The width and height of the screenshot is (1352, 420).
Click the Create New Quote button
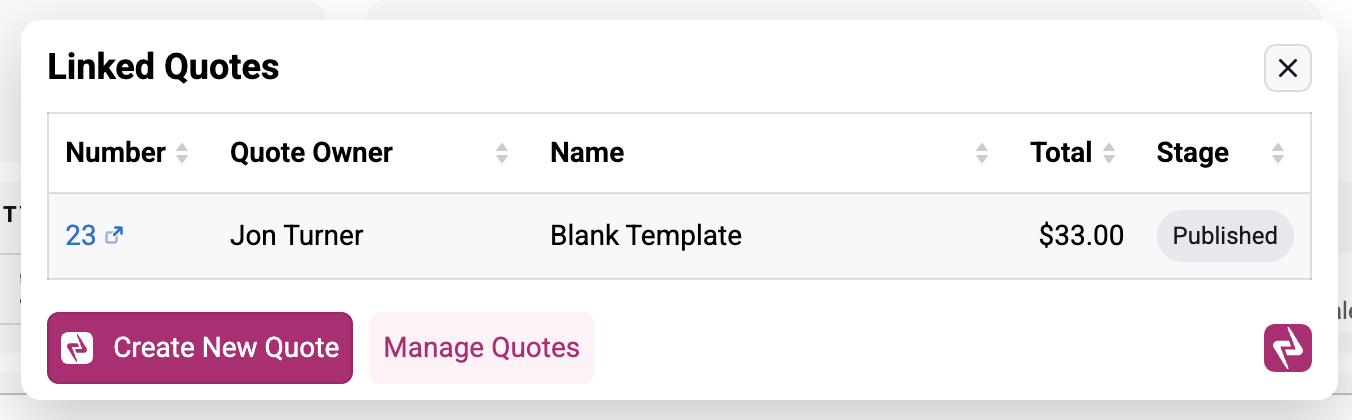[x=200, y=348]
